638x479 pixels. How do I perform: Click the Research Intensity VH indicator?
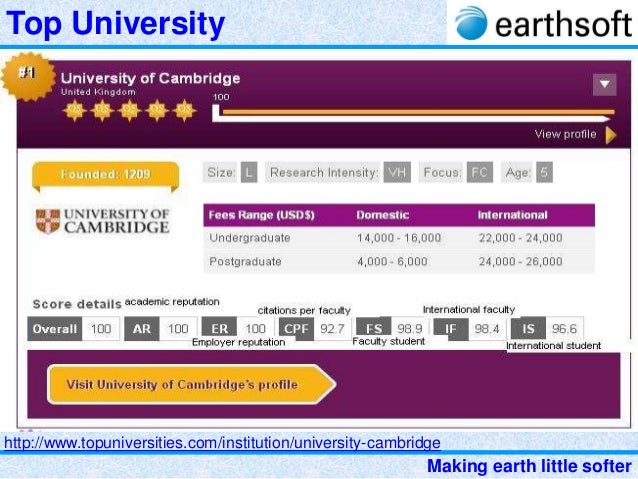coord(338,173)
